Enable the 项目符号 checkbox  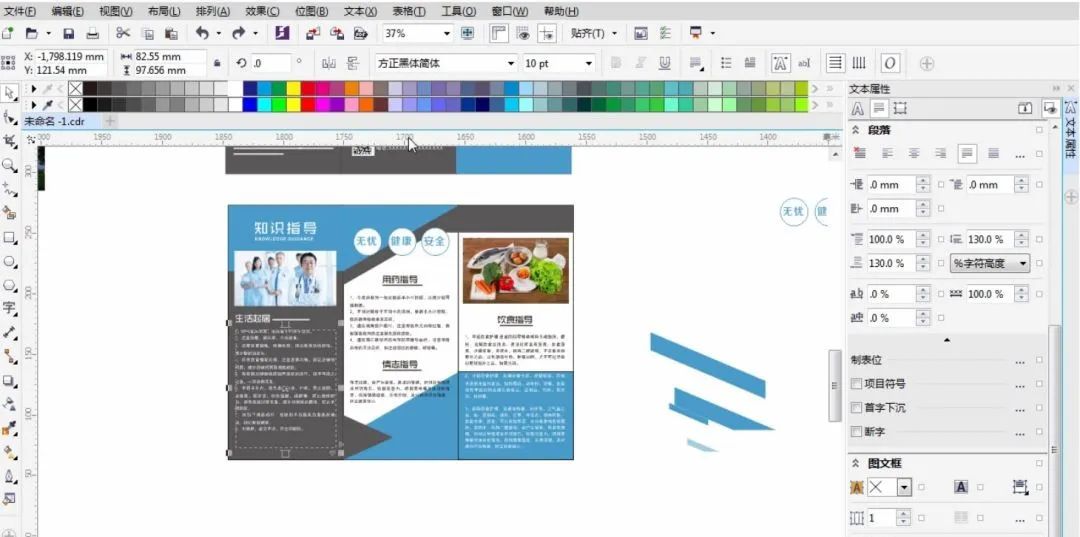pos(856,383)
